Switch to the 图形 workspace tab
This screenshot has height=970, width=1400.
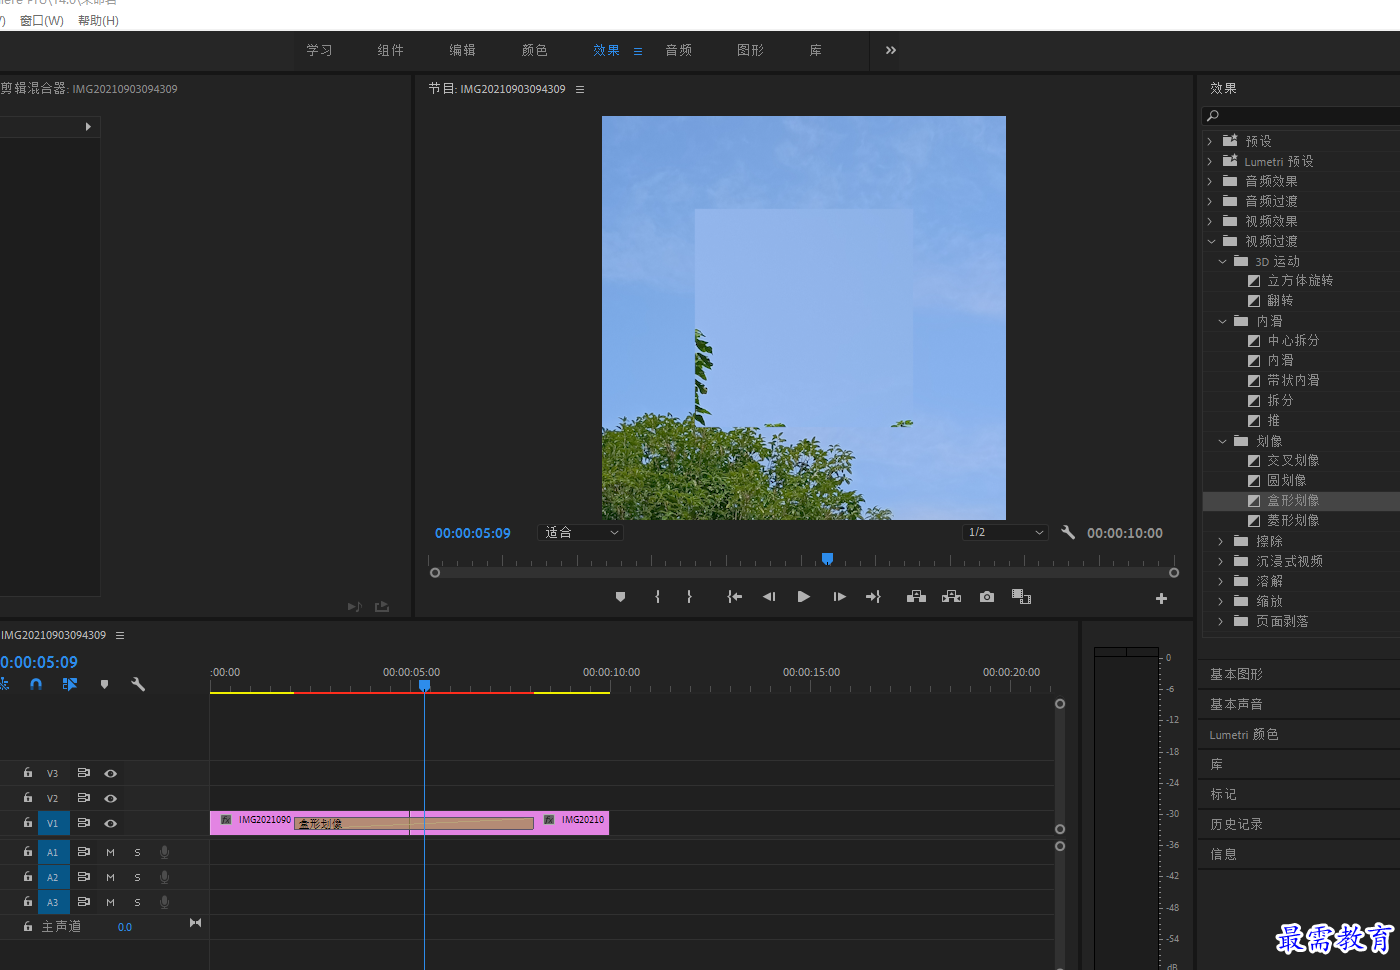point(750,50)
